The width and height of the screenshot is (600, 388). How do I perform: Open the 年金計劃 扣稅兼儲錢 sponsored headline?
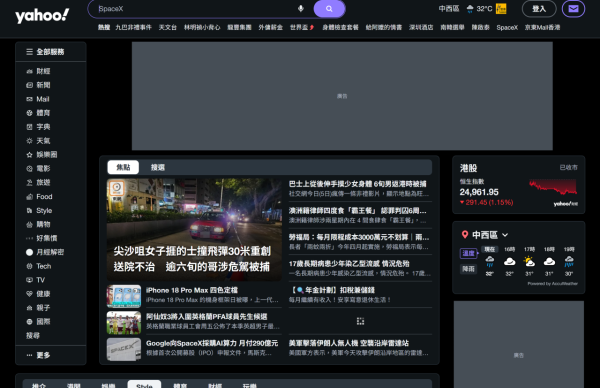coord(332,290)
